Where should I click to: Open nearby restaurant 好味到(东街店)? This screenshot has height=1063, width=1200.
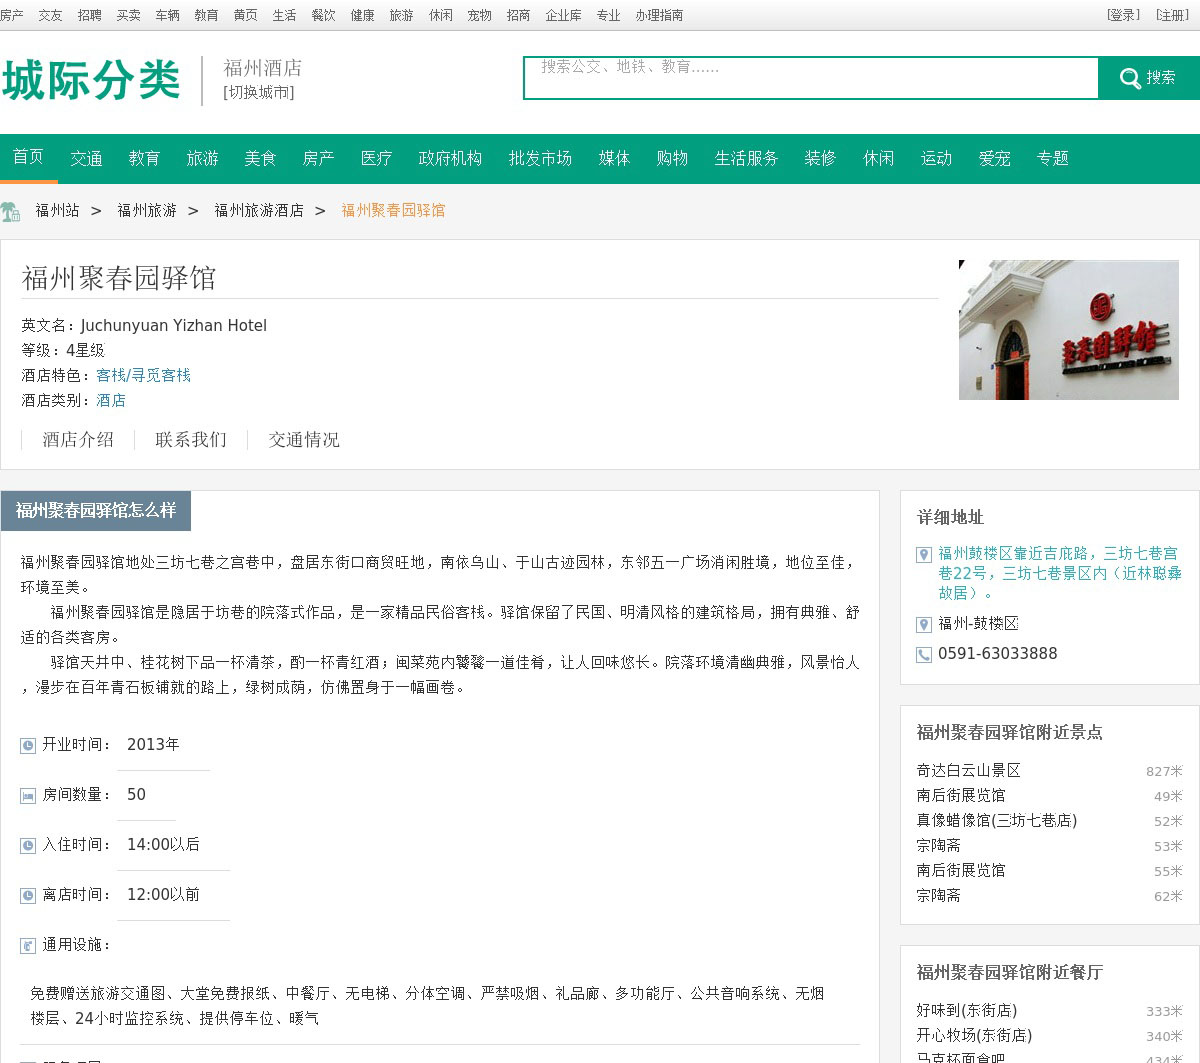967,1011
